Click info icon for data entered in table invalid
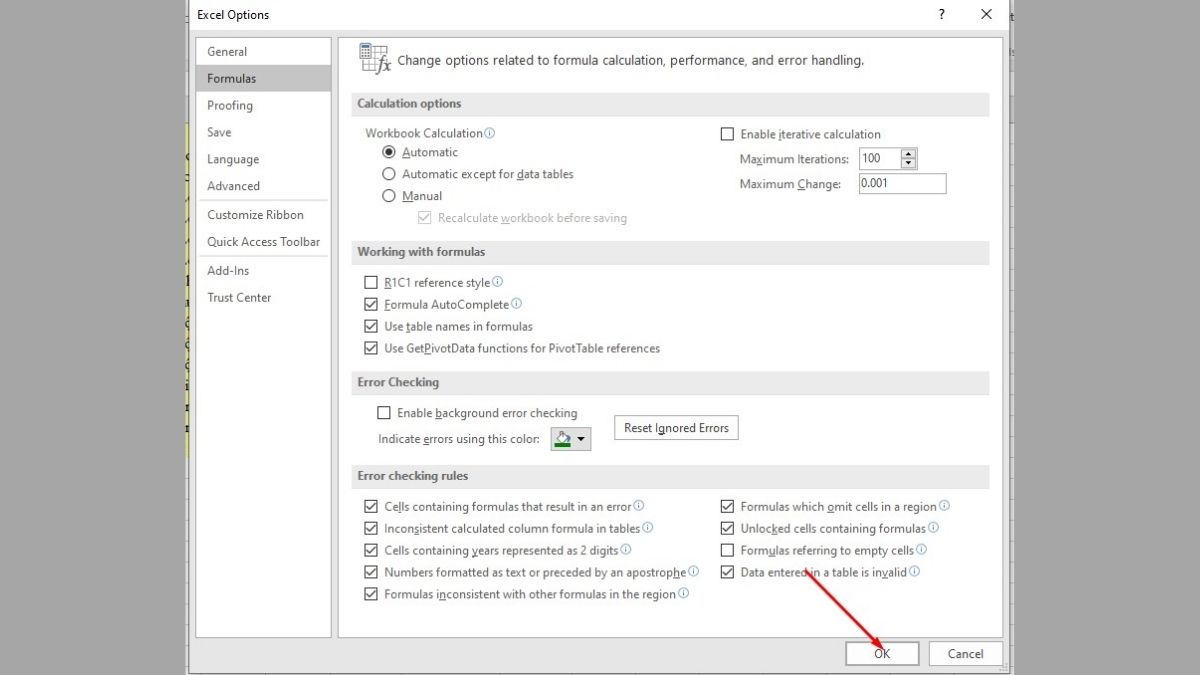The height and width of the screenshot is (675, 1200). (914, 572)
